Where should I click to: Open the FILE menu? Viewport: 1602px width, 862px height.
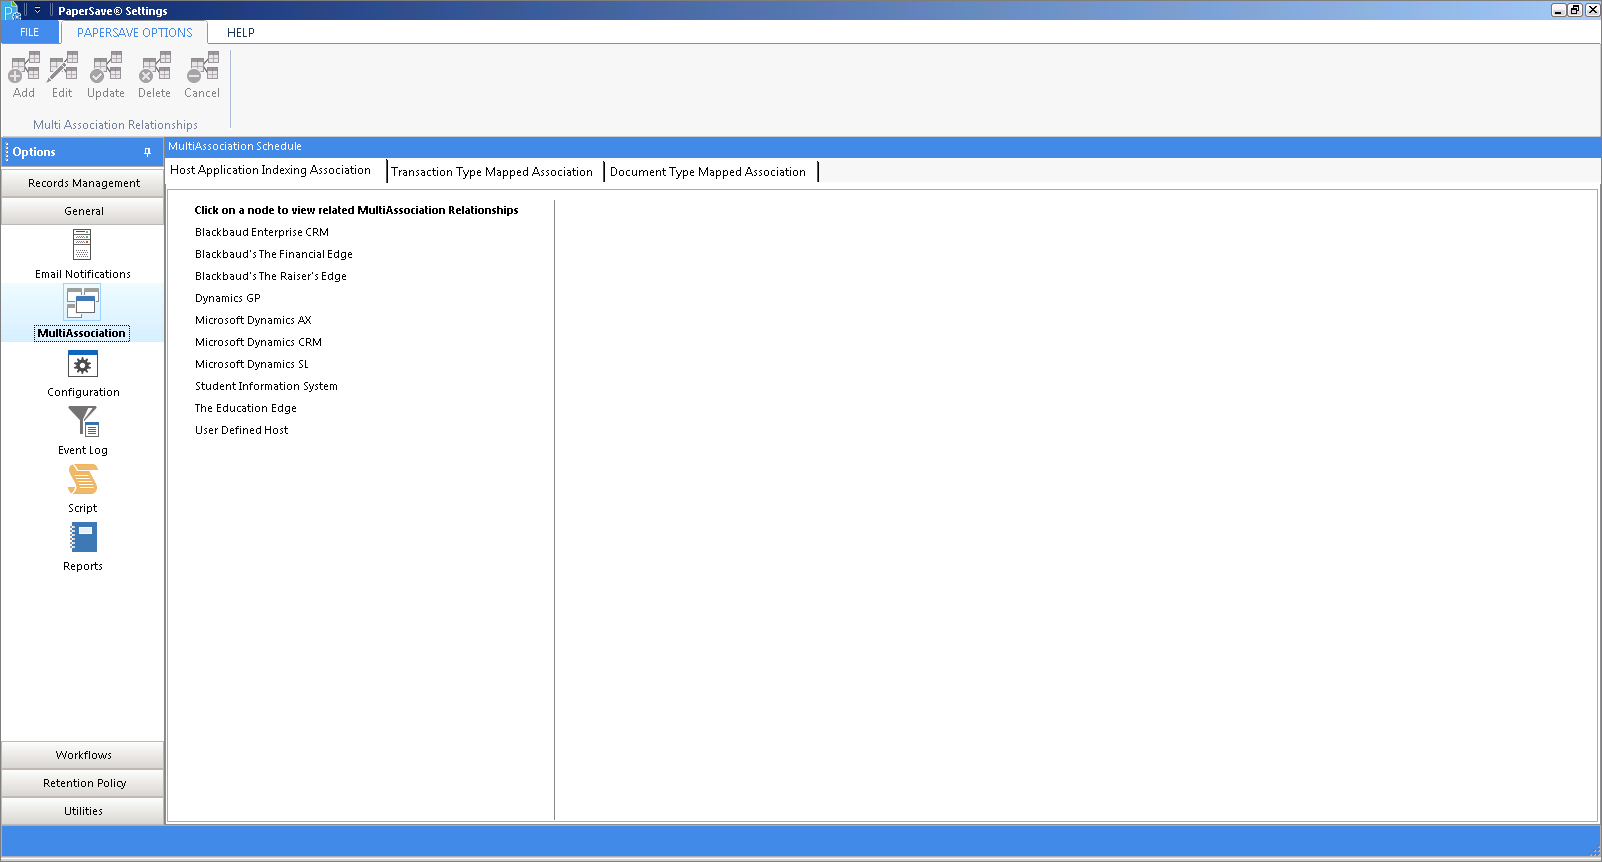click(30, 32)
